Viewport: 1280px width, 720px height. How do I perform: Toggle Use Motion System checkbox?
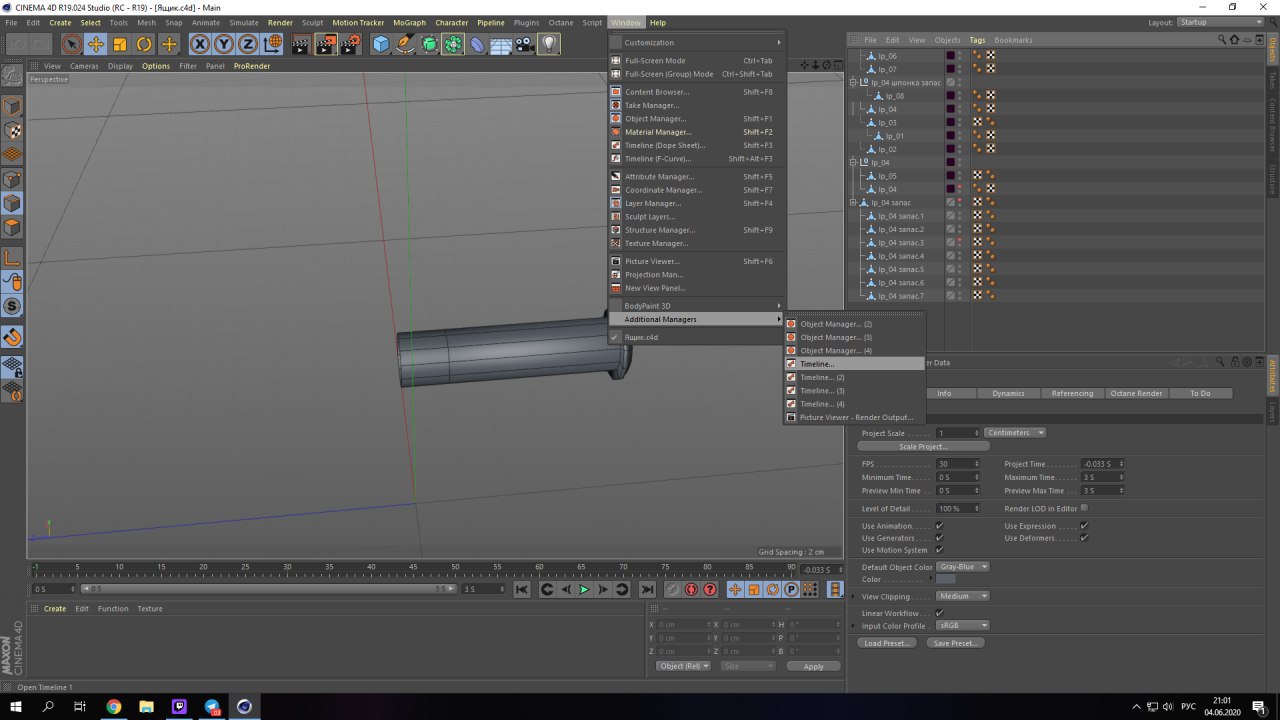click(939, 550)
